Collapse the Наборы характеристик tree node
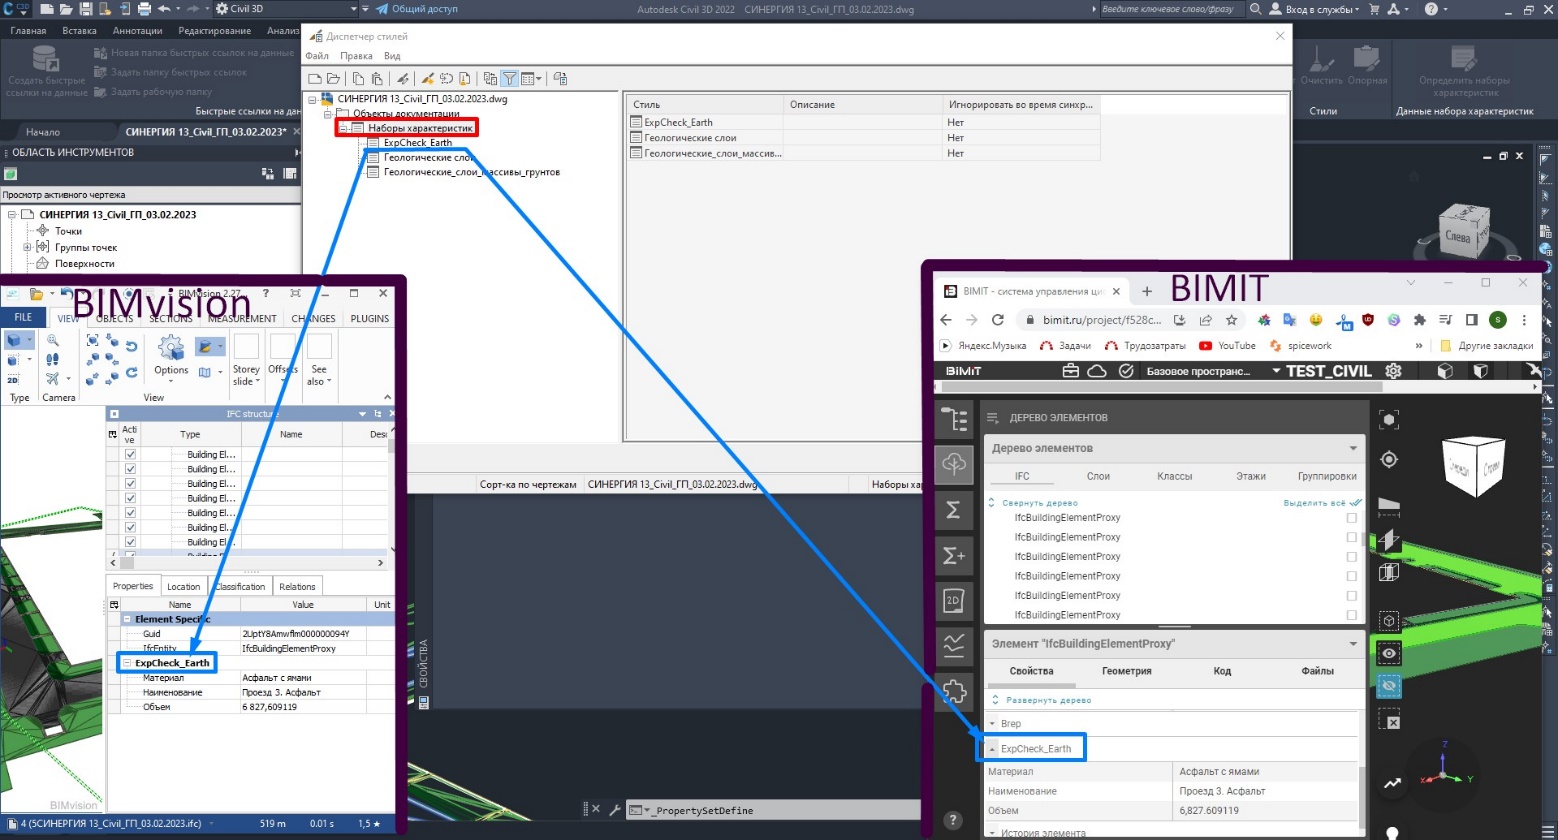 click(342, 128)
